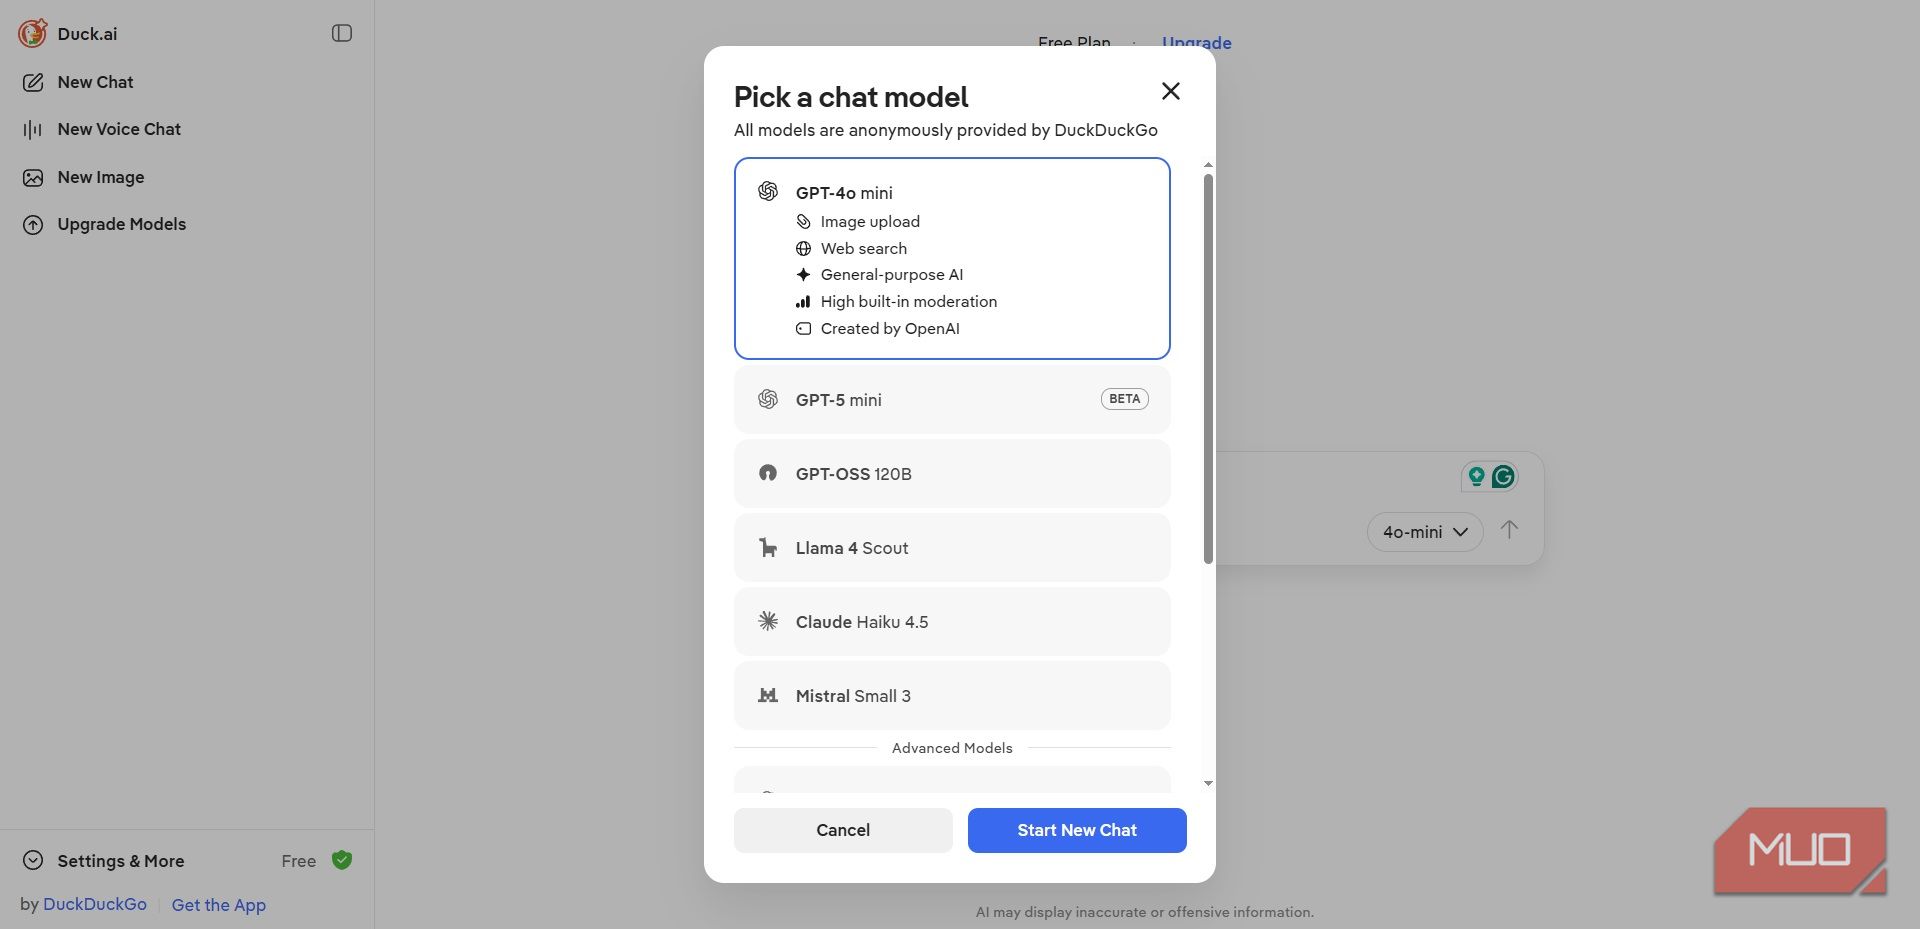Open New Voice Chat from the sidebar
Image resolution: width=1920 pixels, height=929 pixels.
pos(119,129)
